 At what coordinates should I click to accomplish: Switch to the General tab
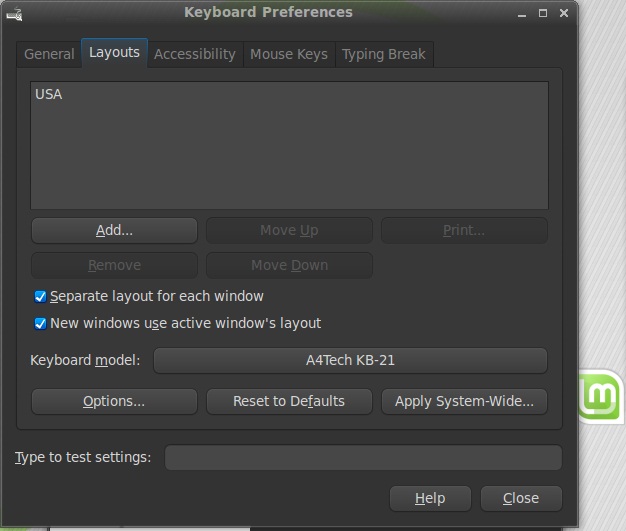click(49, 54)
